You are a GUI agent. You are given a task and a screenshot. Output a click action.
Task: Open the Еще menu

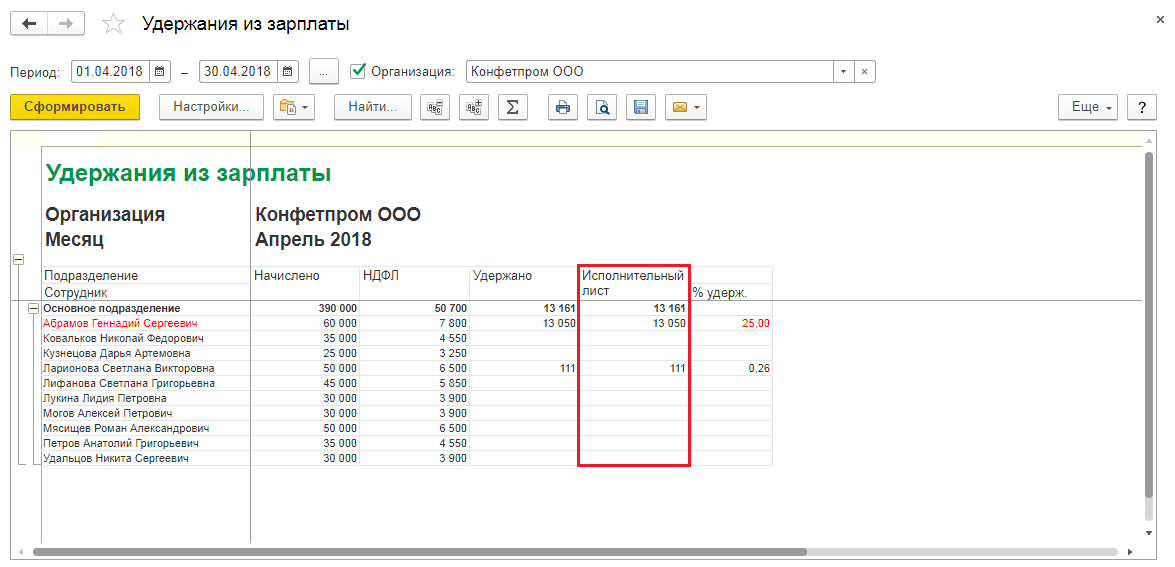tap(1088, 107)
